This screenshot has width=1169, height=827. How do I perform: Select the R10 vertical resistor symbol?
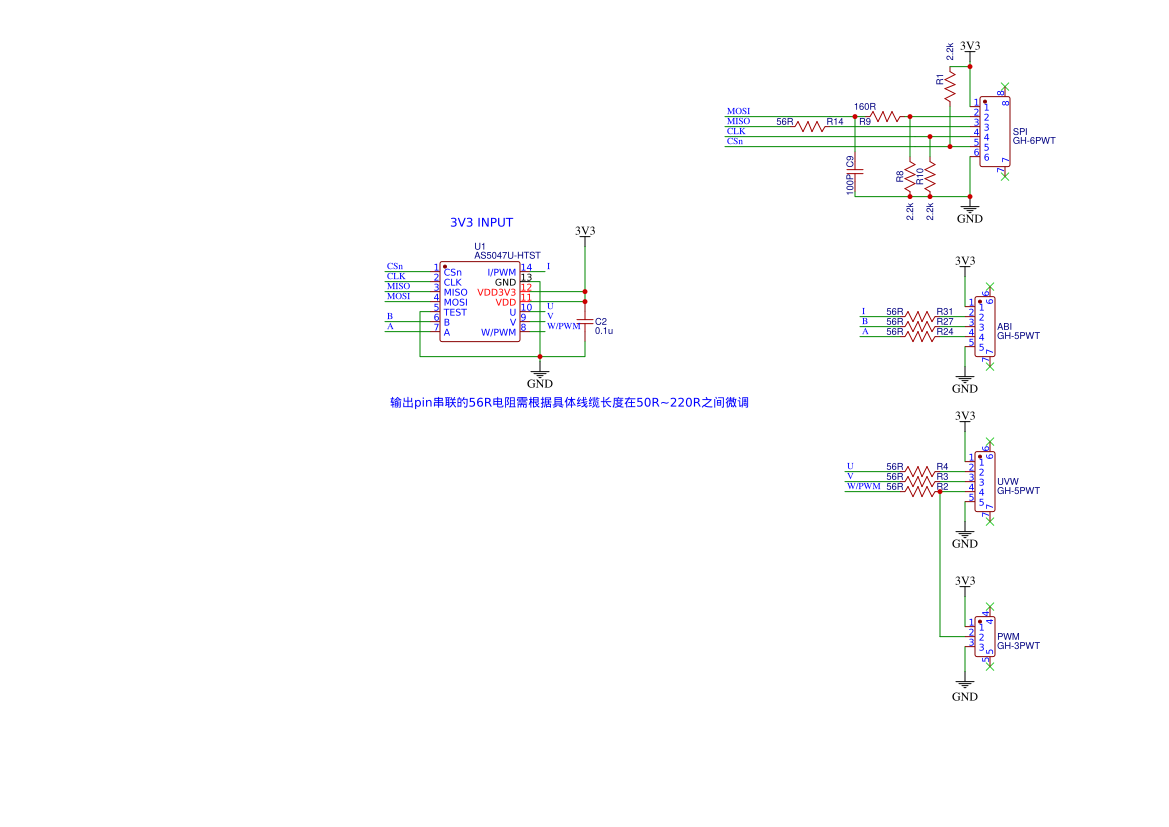tap(930, 176)
